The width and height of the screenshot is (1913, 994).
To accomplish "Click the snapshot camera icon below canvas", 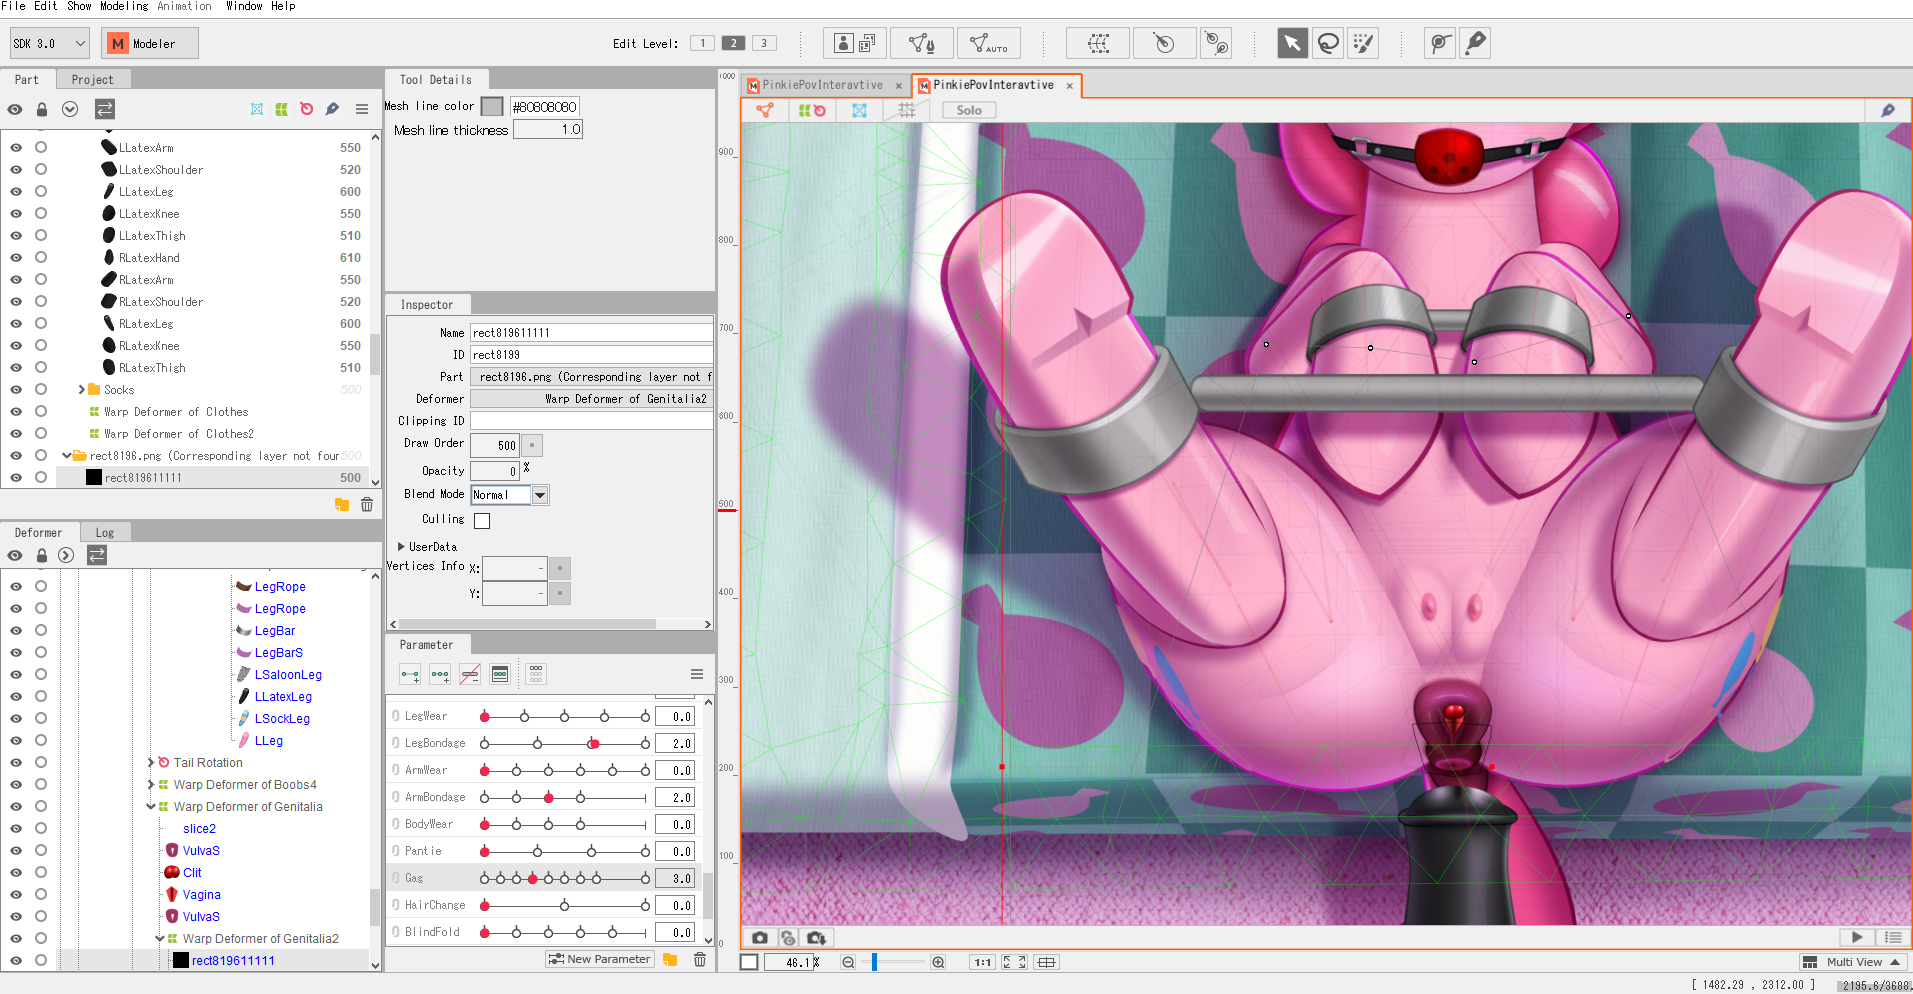I will [760, 938].
